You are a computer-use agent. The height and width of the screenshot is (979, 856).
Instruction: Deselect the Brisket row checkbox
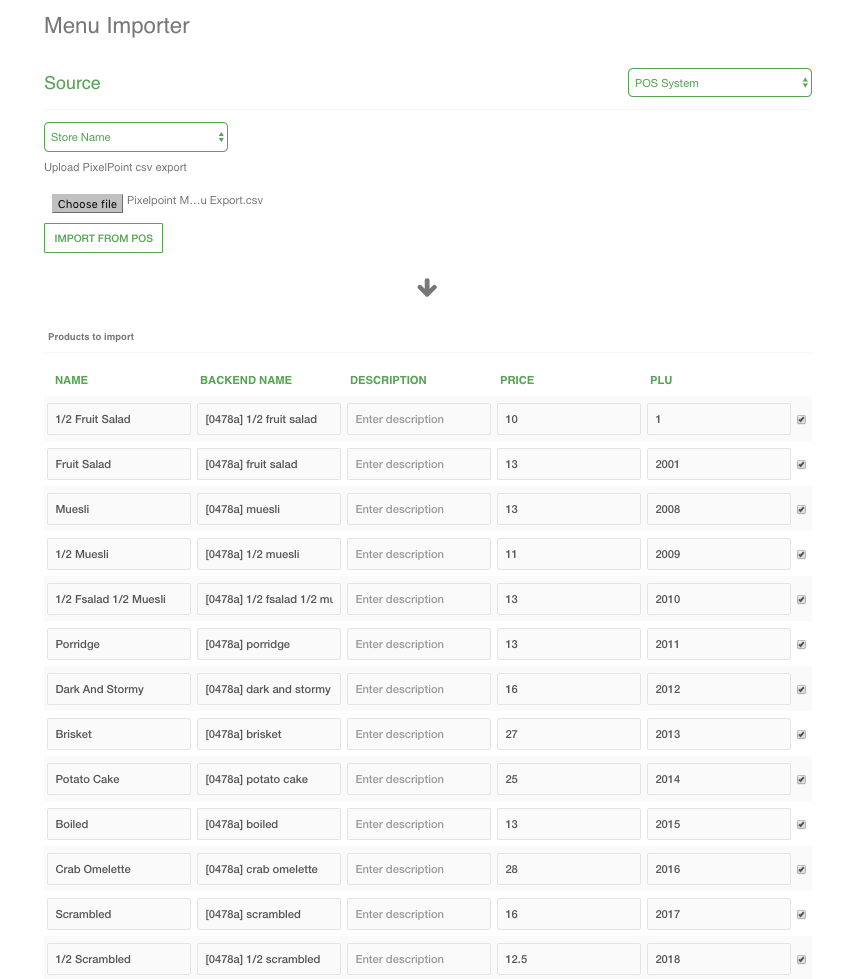pos(801,735)
